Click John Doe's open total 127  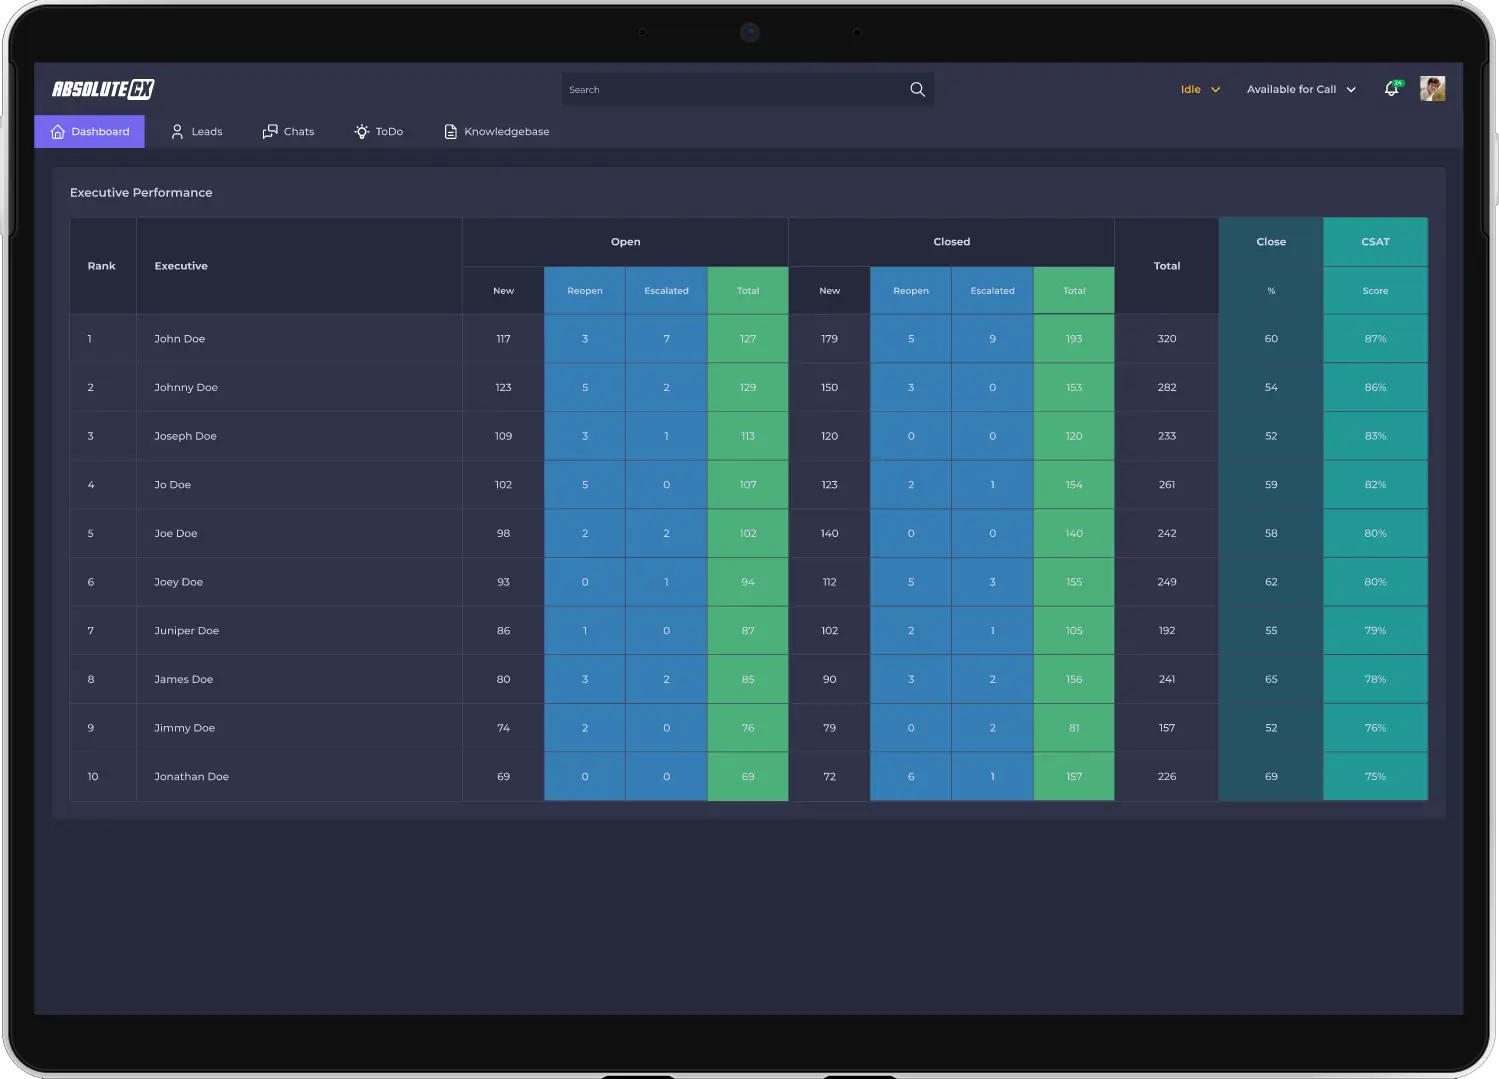point(748,339)
